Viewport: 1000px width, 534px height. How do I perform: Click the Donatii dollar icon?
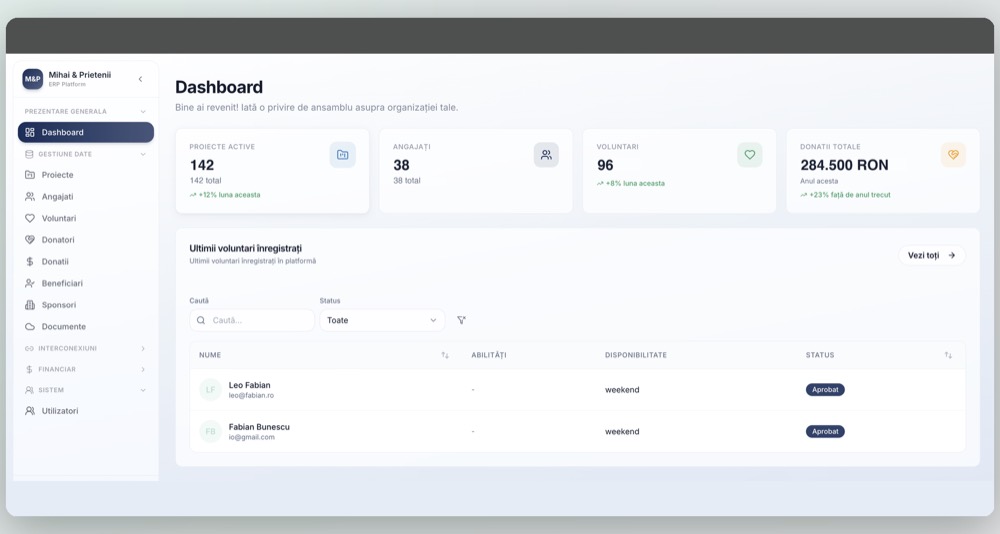30,262
